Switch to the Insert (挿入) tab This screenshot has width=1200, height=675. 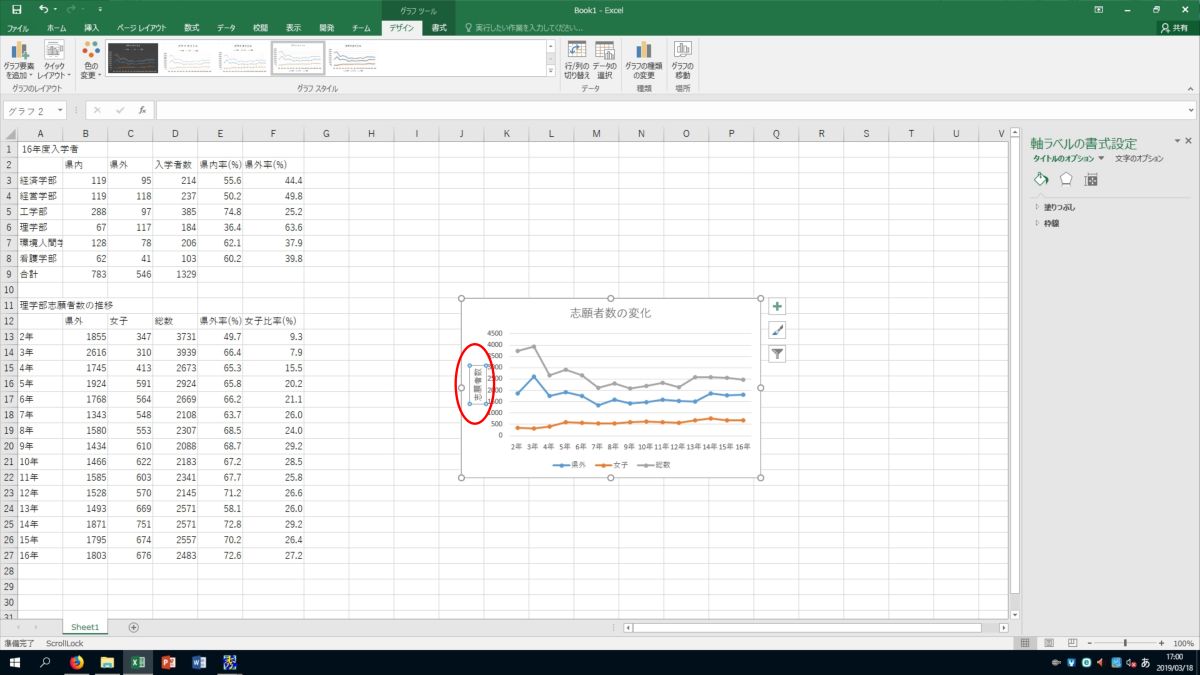[x=92, y=28]
